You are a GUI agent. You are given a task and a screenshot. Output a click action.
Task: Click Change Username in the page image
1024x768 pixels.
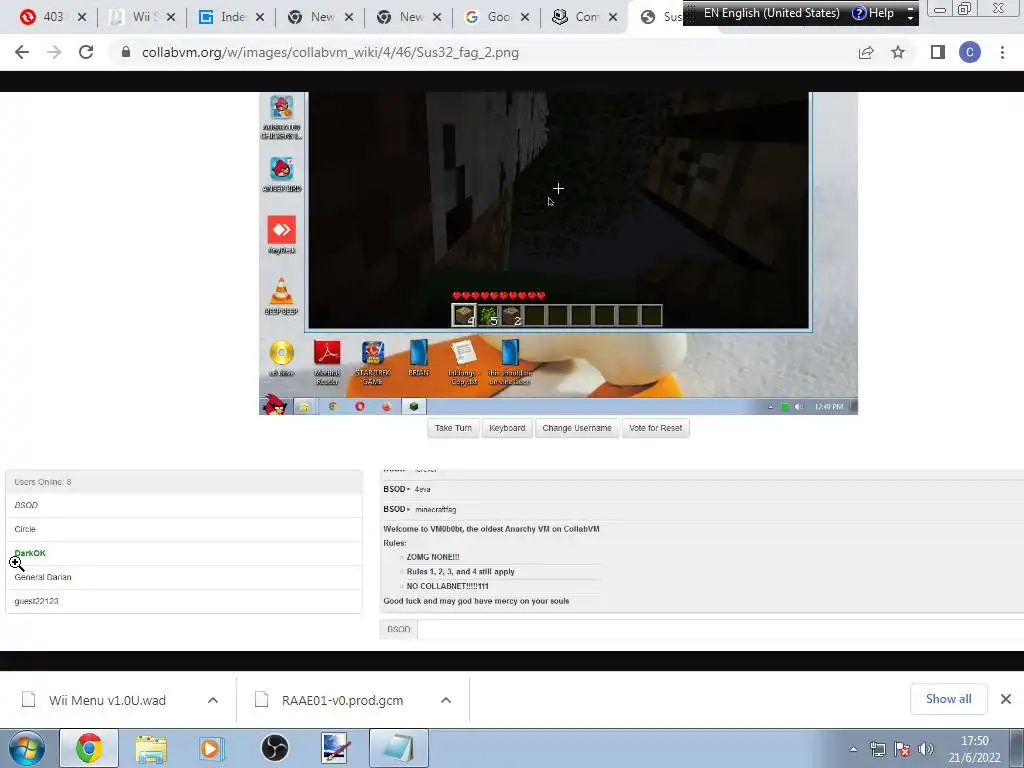577,428
